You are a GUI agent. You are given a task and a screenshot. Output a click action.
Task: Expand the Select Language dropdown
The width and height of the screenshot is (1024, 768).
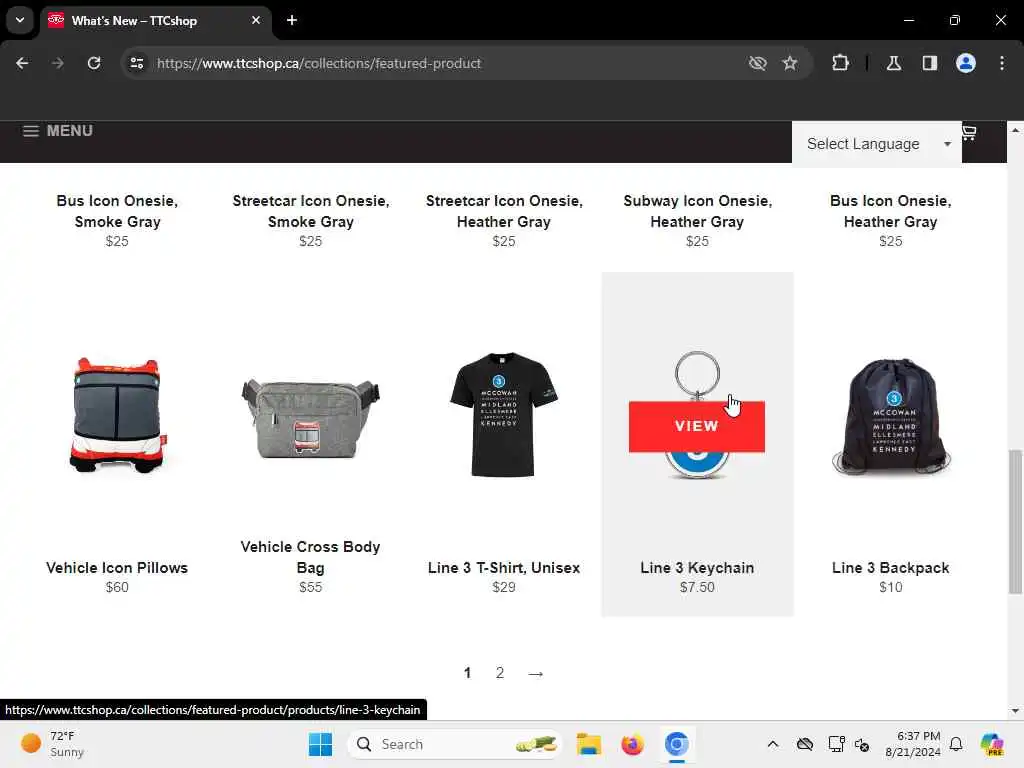[x=876, y=144]
